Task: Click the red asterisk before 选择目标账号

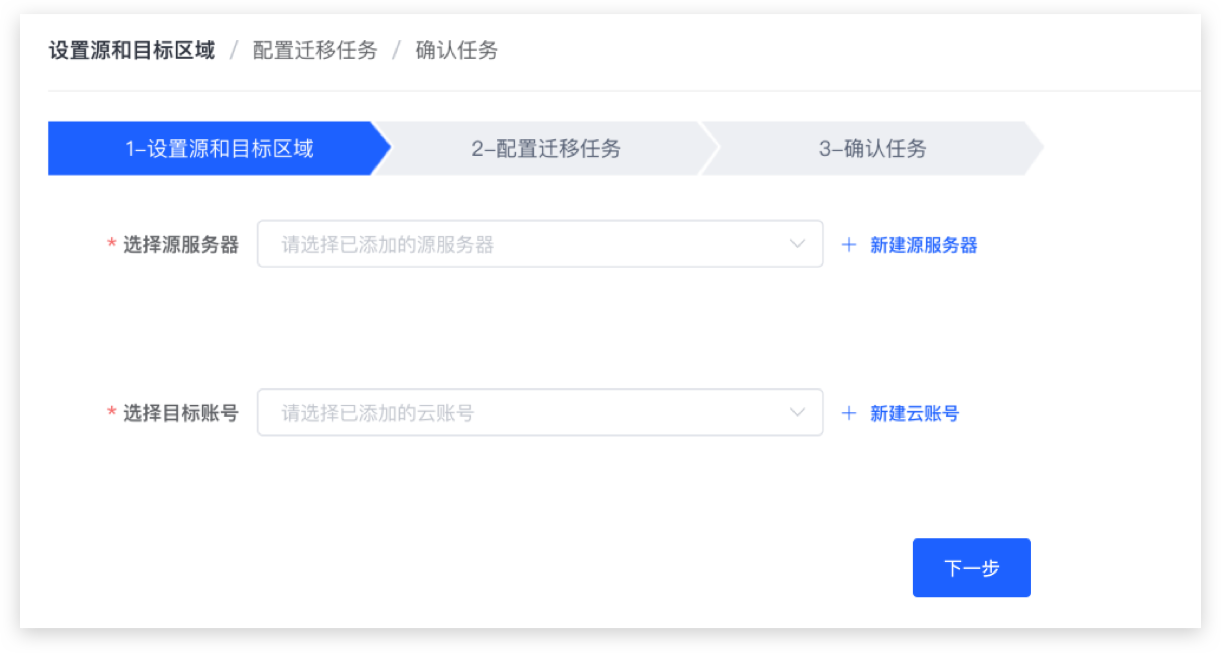Action: [112, 413]
